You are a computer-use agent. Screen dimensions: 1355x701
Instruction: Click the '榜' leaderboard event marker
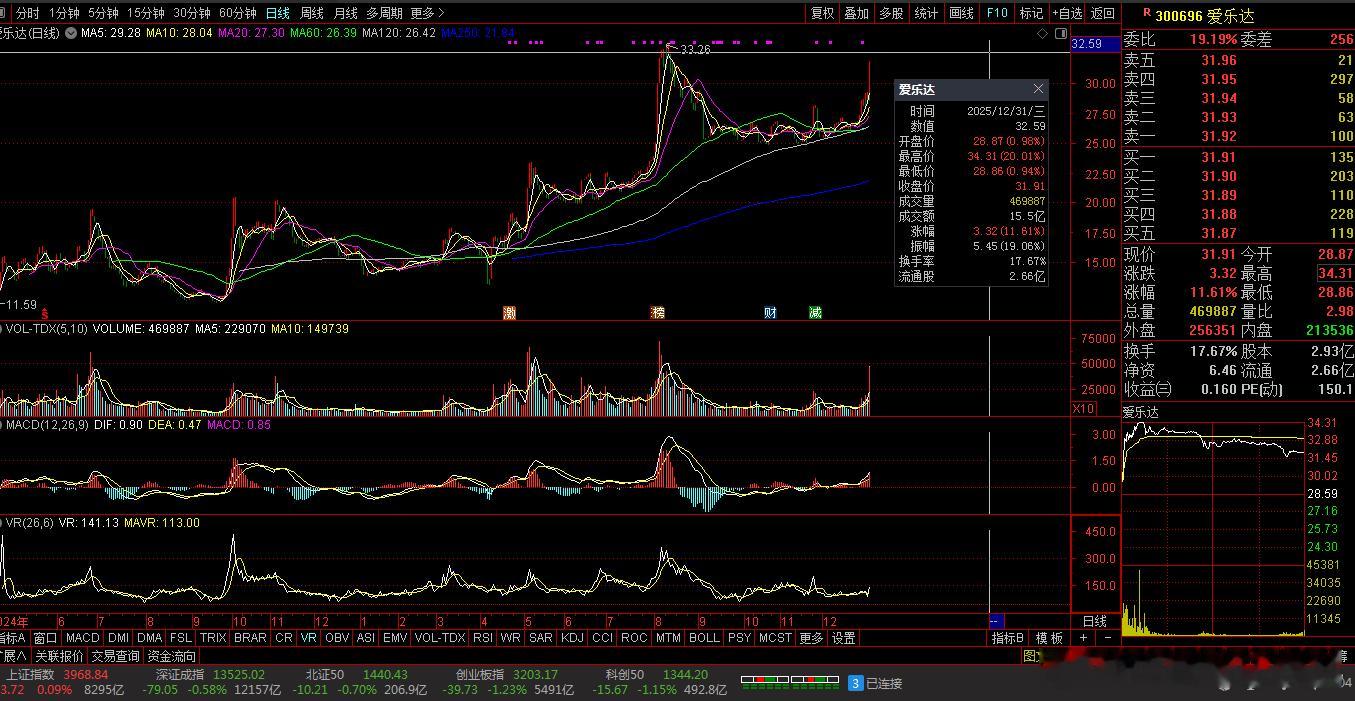(x=657, y=313)
